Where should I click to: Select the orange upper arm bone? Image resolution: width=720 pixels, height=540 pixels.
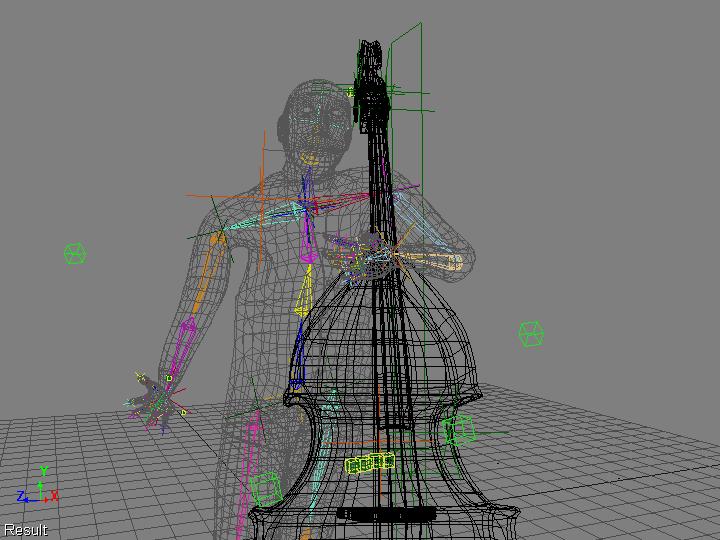(208, 273)
